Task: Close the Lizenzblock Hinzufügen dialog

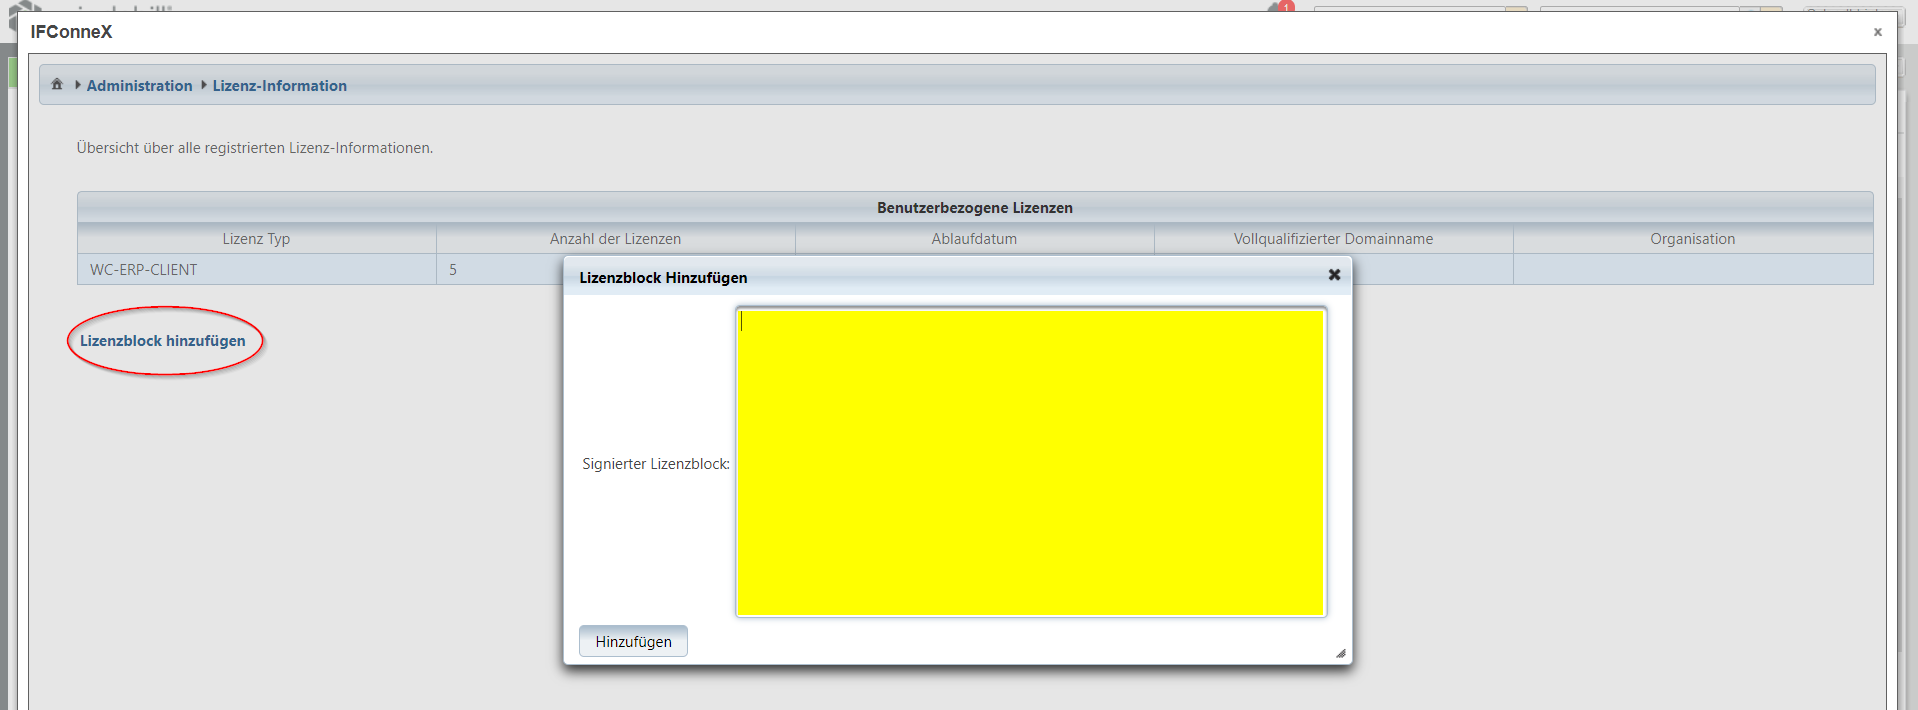Action: (1333, 275)
